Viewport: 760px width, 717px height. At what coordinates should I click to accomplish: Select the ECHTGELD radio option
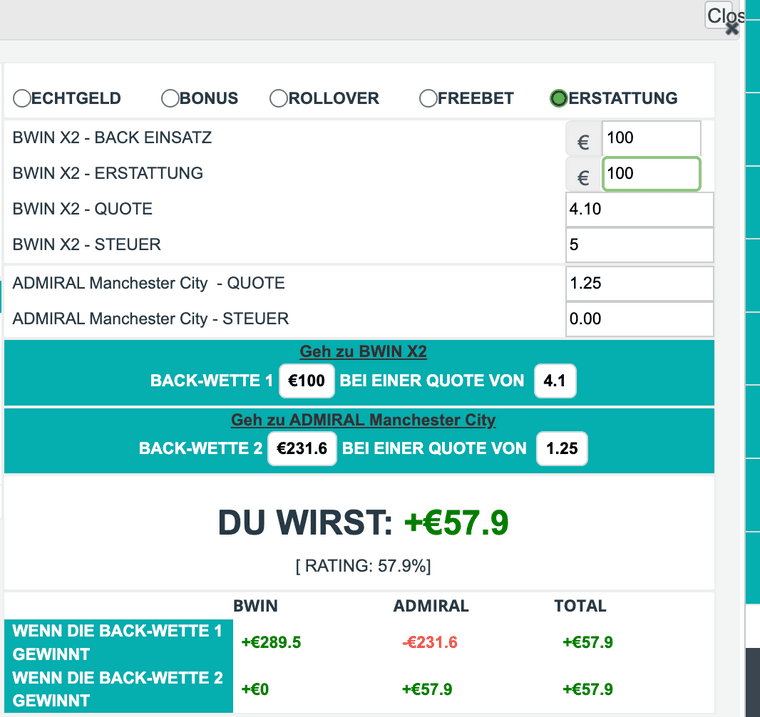tap(22, 98)
